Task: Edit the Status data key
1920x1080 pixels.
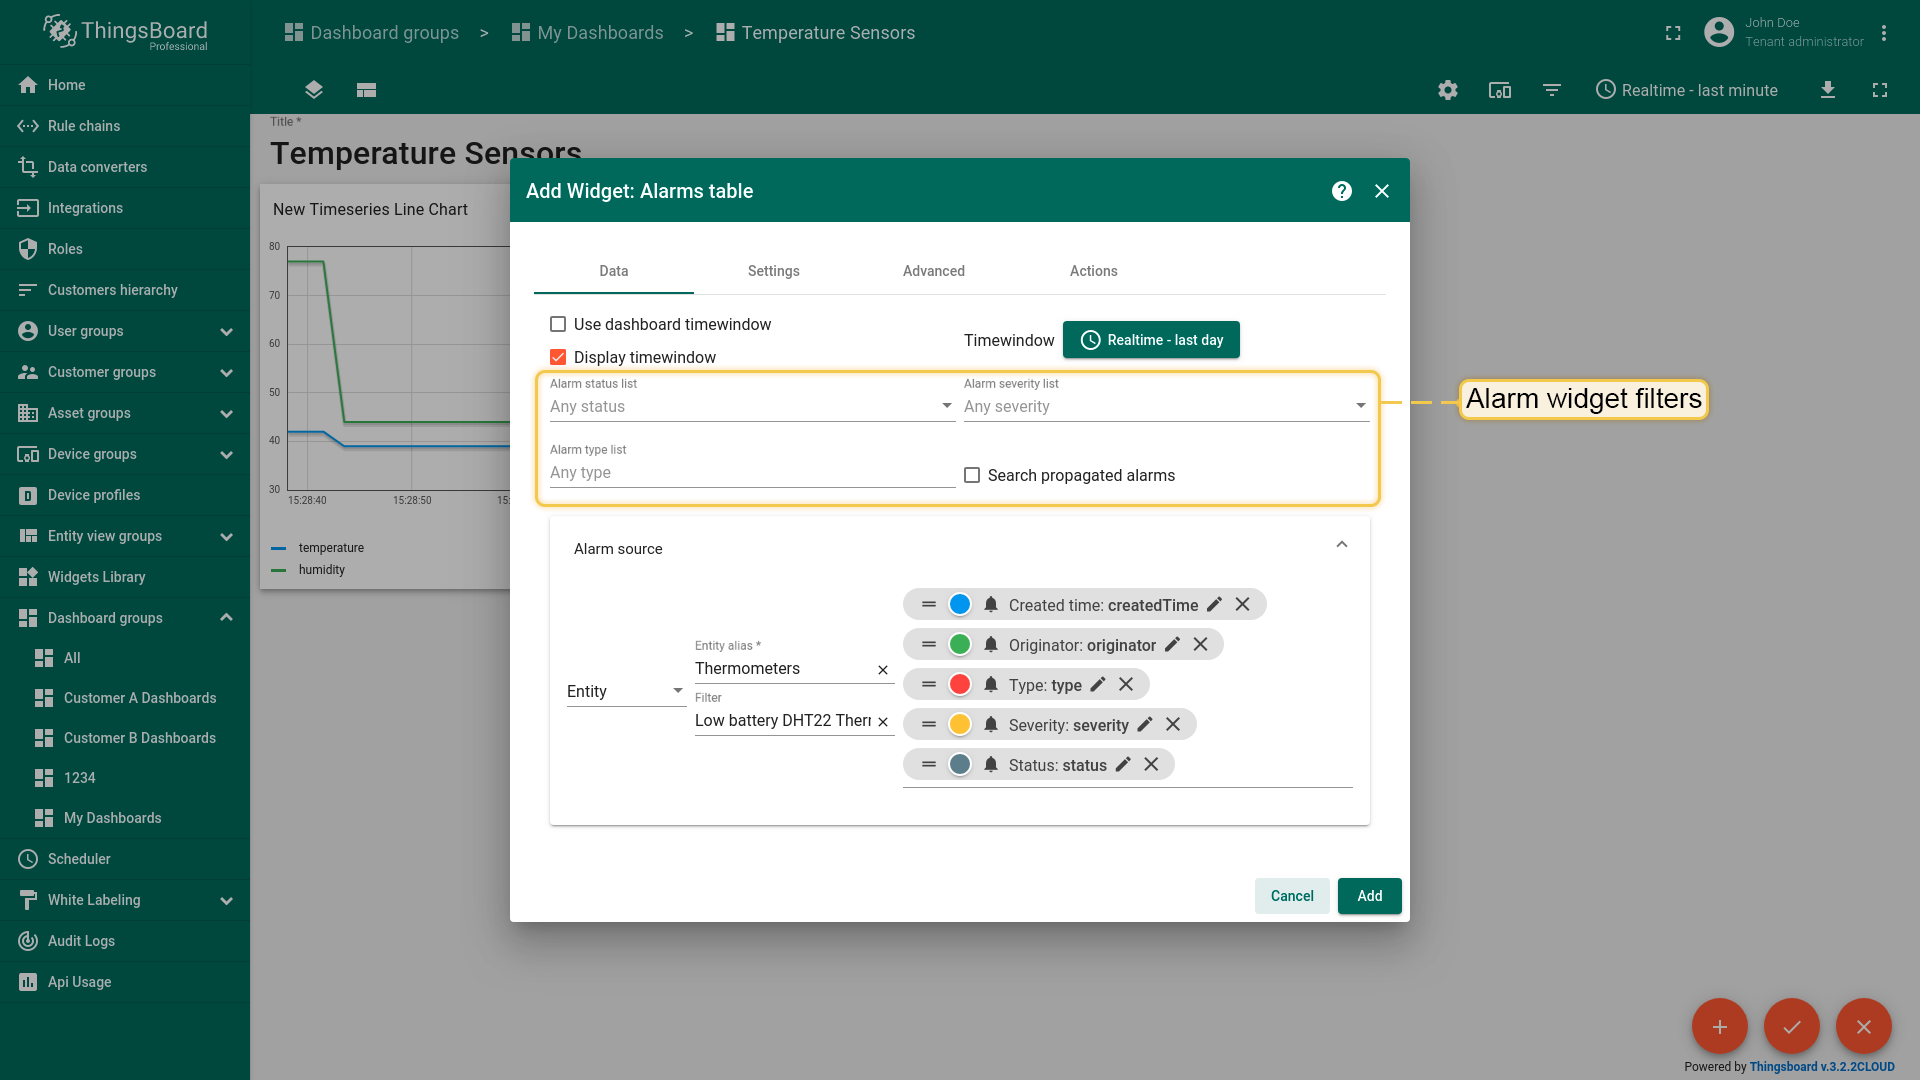Action: (1123, 764)
